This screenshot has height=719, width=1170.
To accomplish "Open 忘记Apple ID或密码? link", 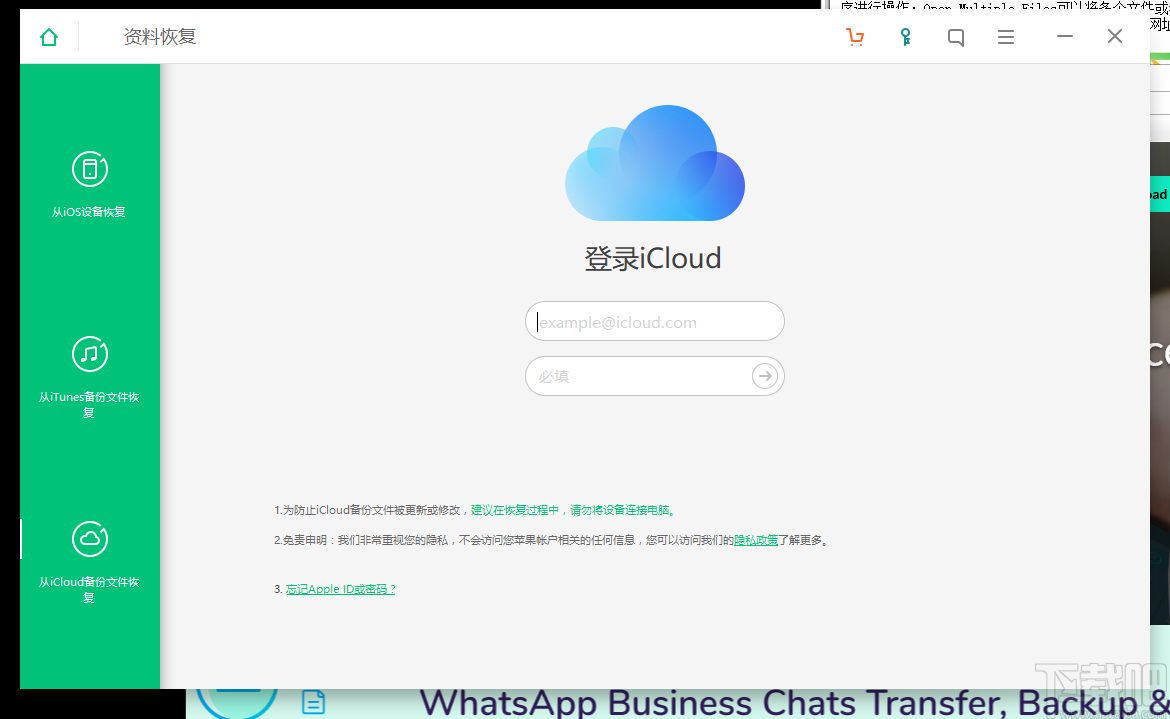I will 340,589.
